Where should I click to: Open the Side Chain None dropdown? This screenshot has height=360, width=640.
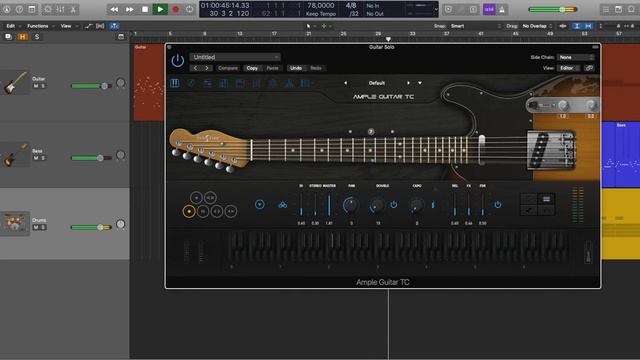pos(576,57)
